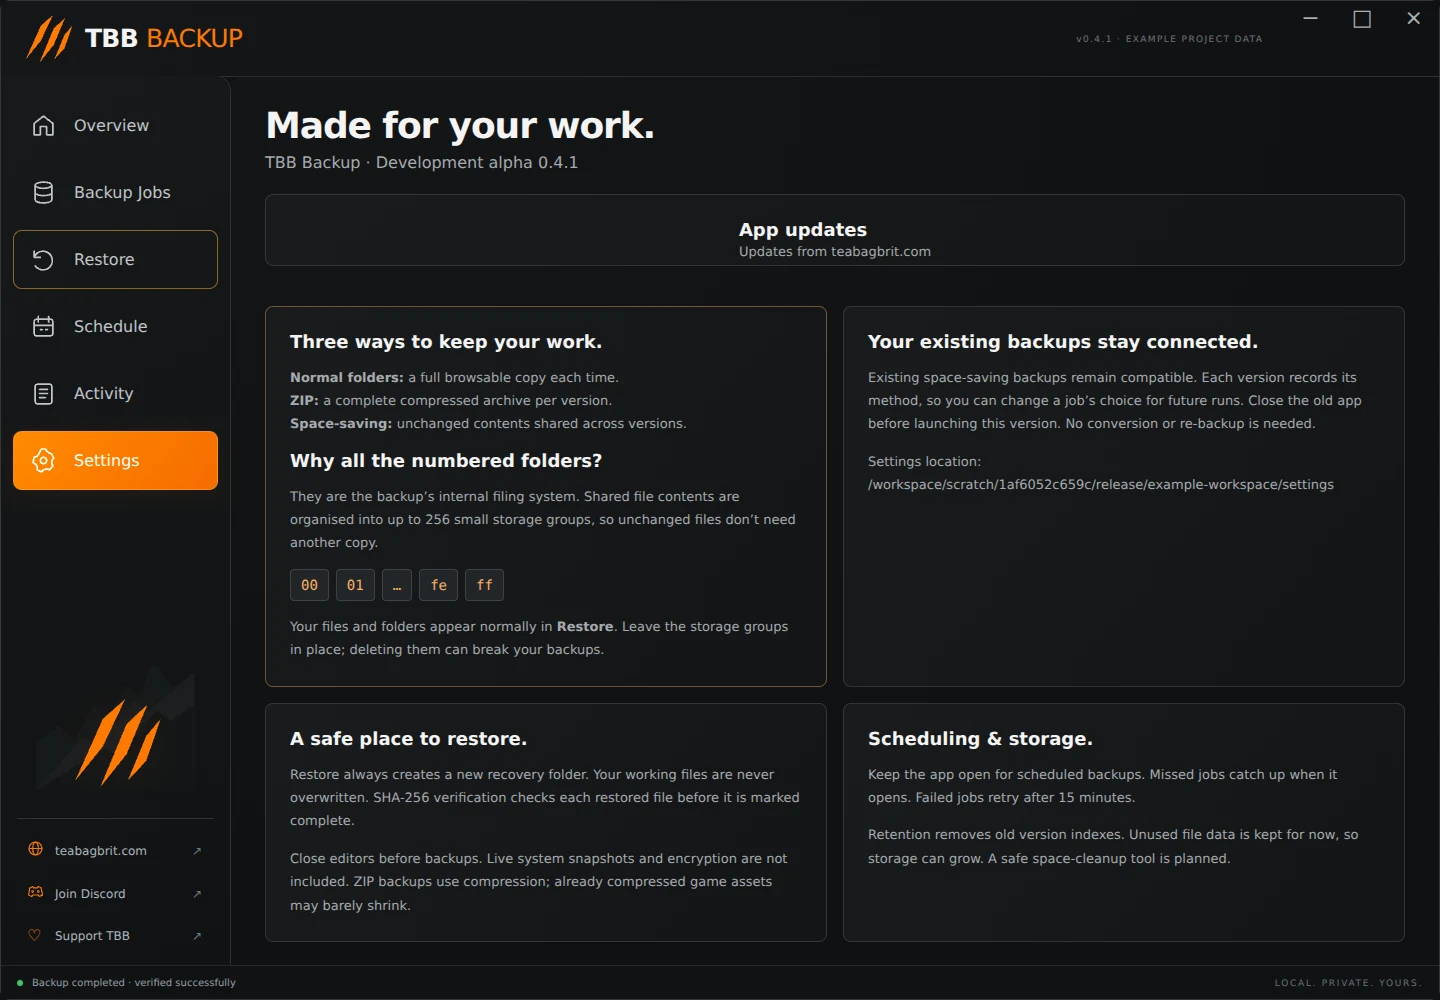Screen dimensions: 1440x1000
Task: Click the Activity list icon
Action: (x=43, y=393)
